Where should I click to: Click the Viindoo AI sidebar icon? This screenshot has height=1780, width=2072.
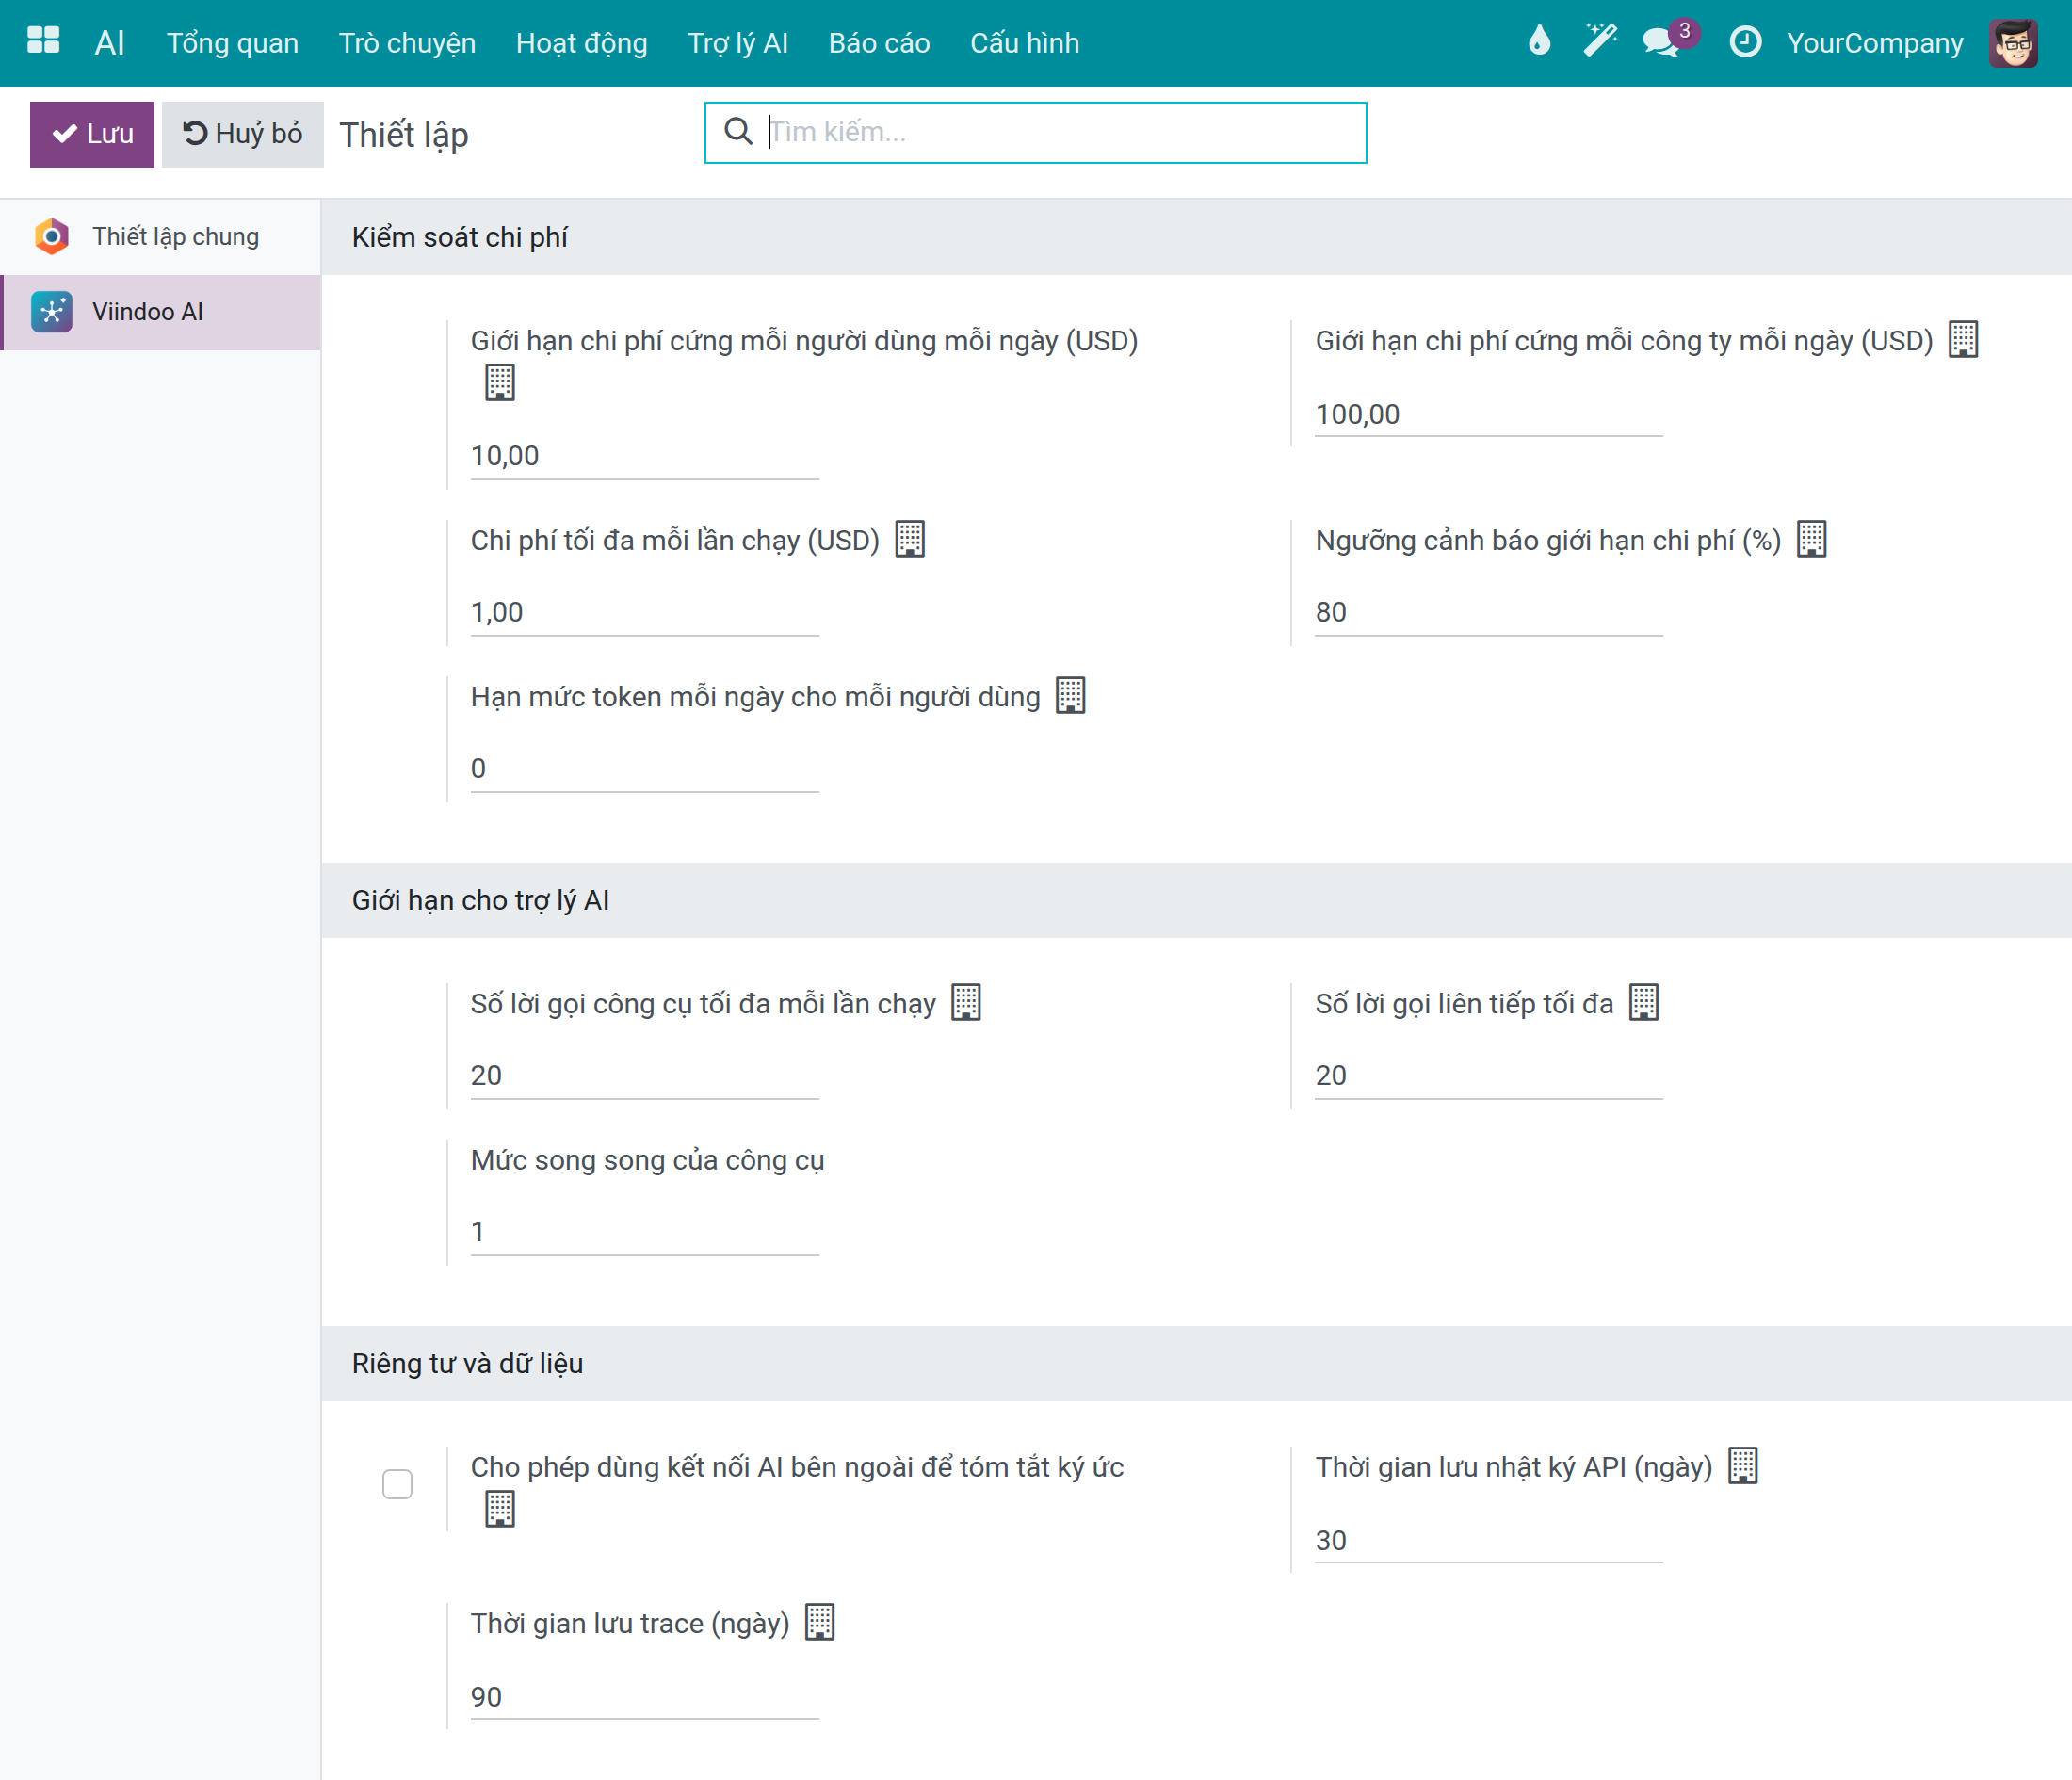(x=52, y=312)
